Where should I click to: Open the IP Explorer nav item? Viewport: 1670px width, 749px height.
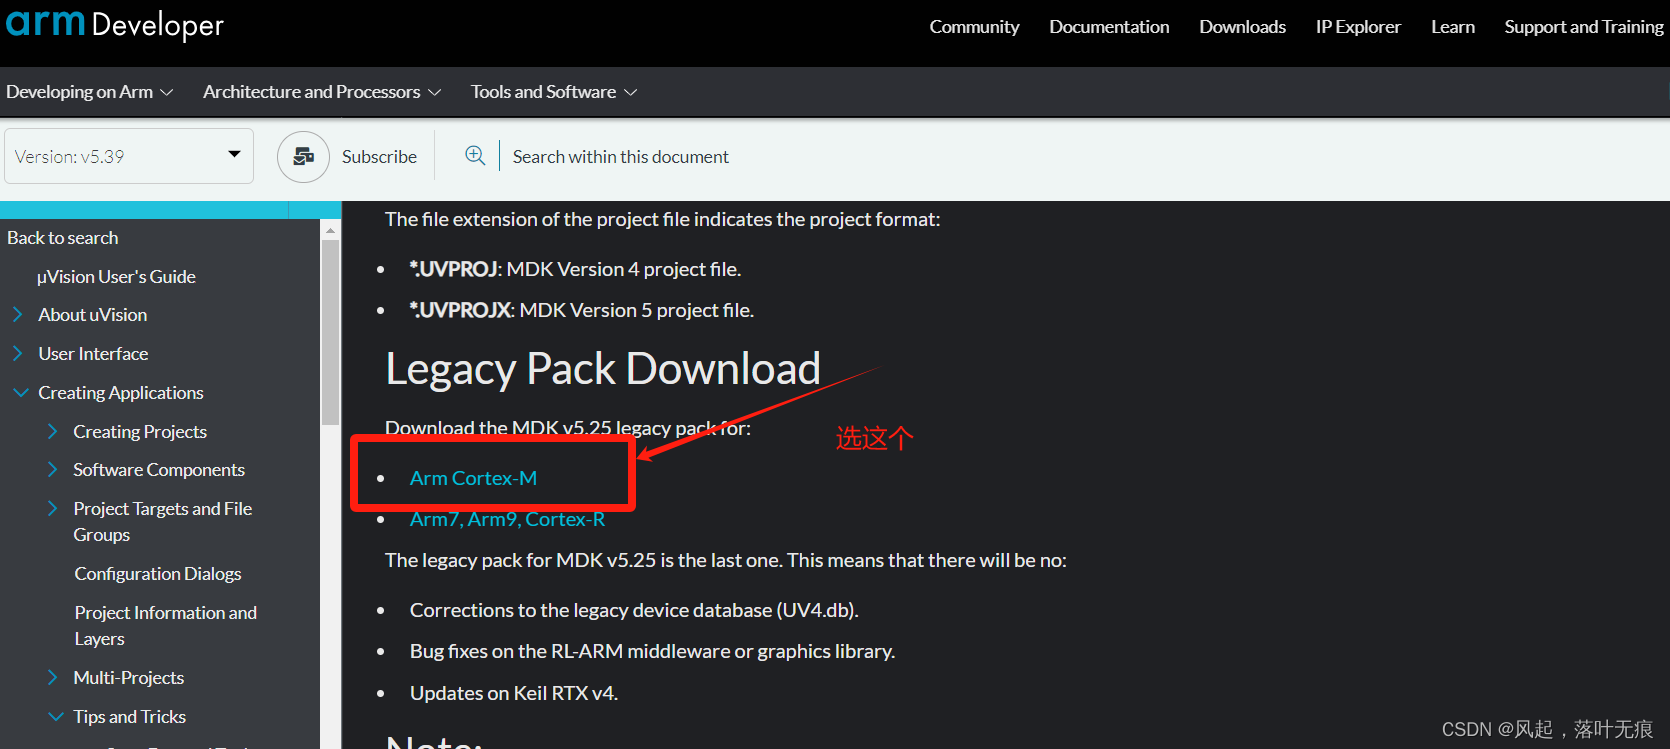(x=1358, y=27)
